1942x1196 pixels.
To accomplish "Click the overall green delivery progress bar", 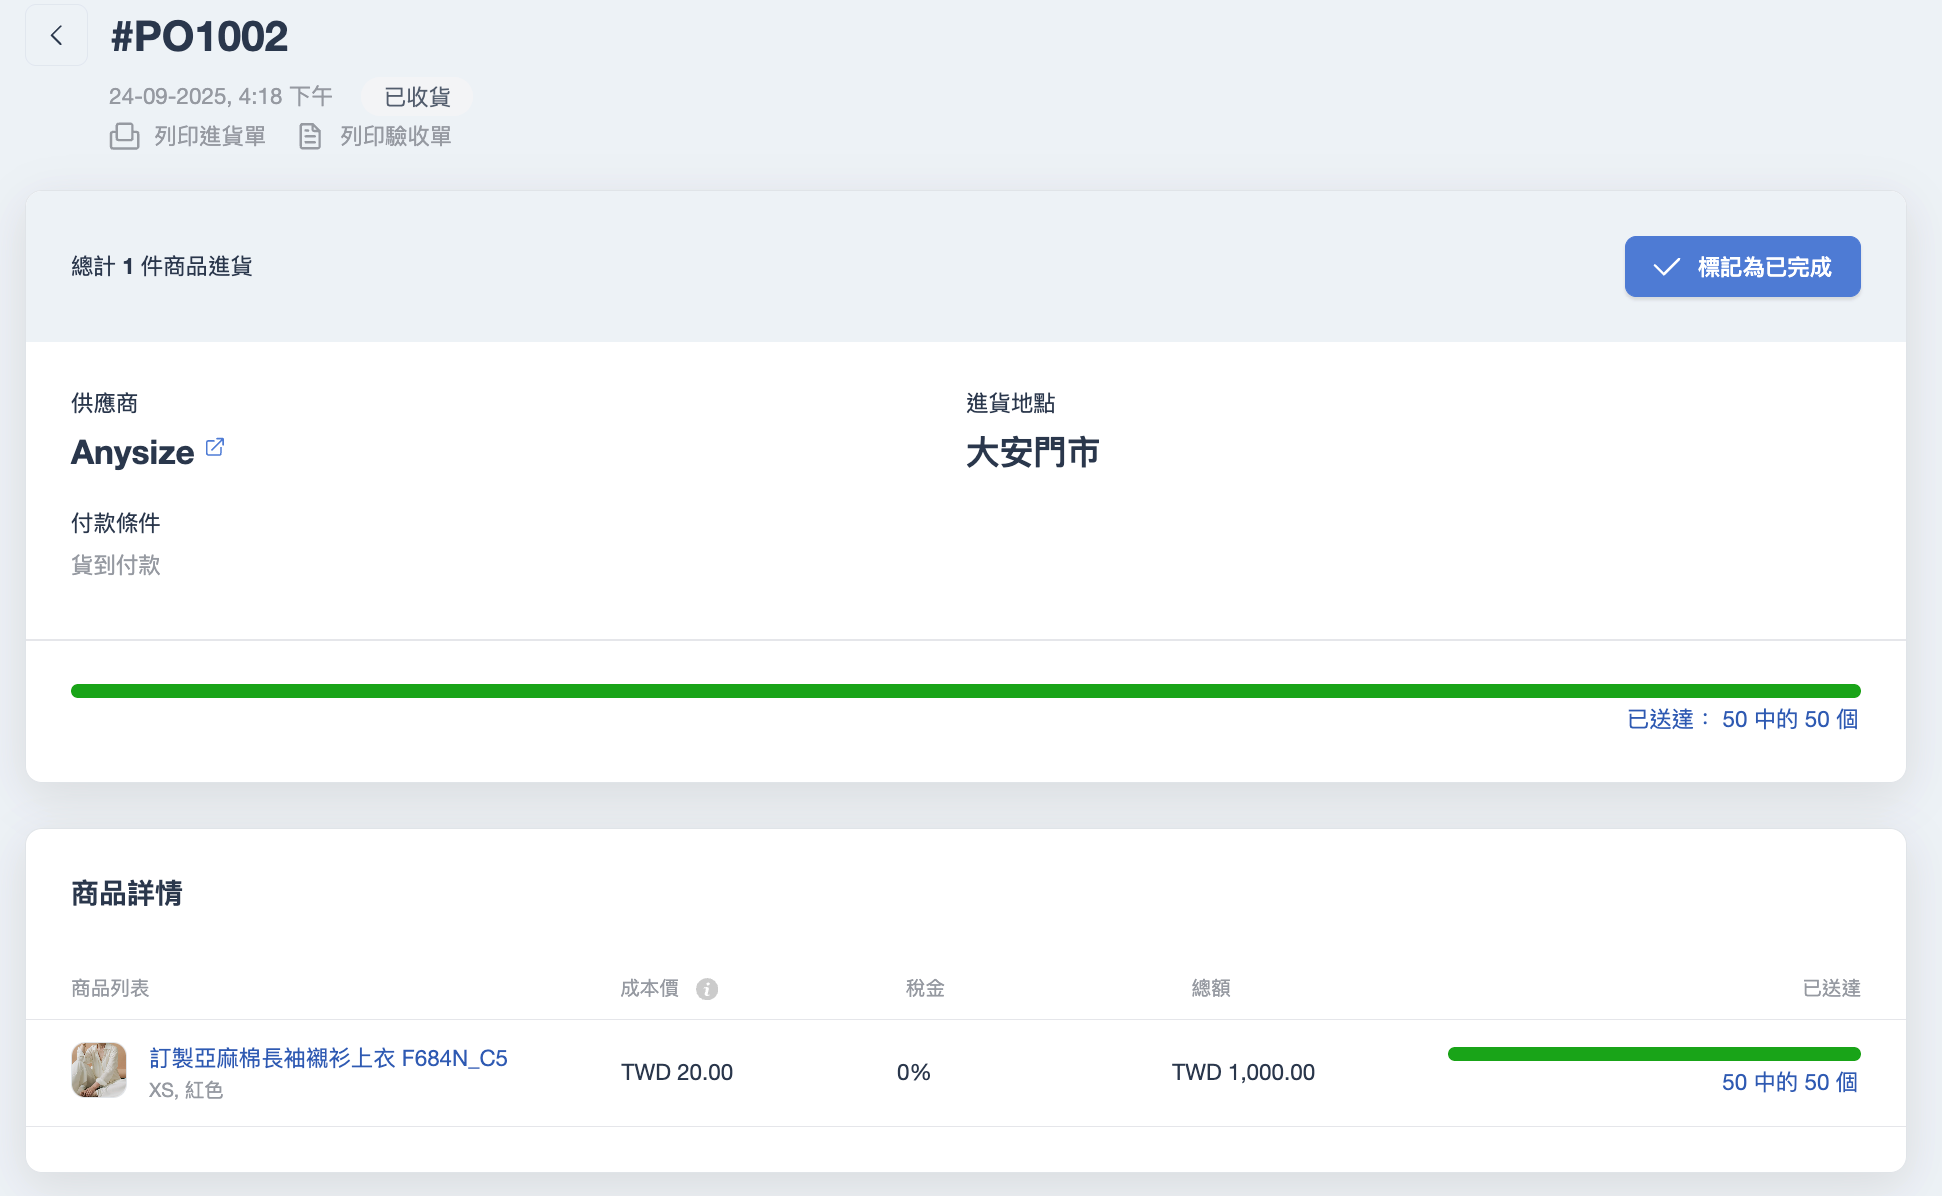I will [965, 691].
